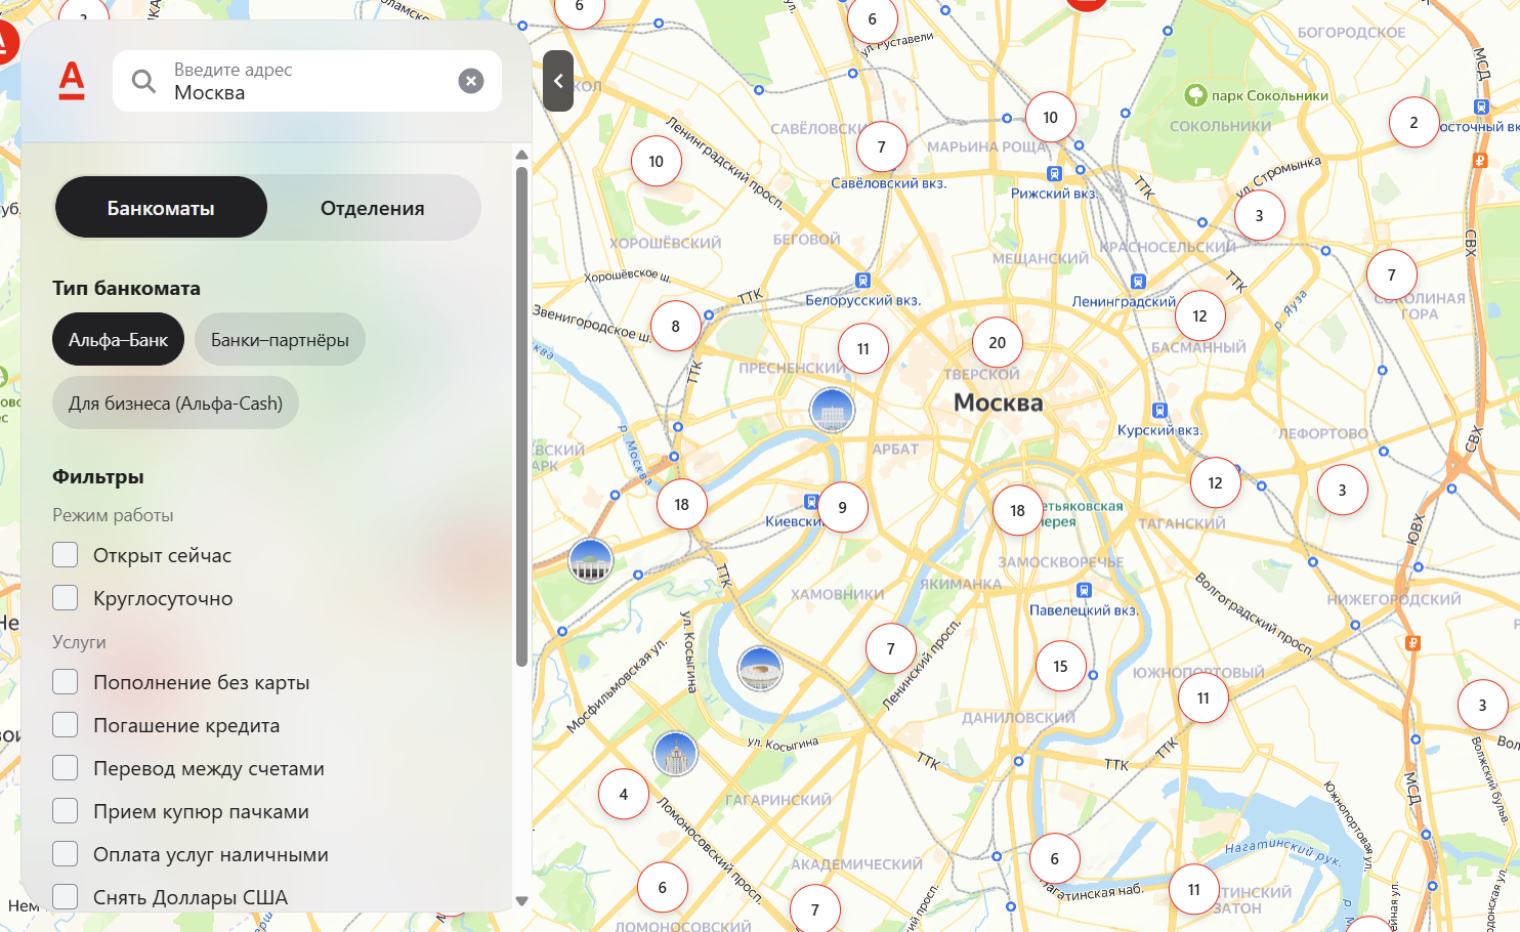Check Прием купюр пачками
The height and width of the screenshot is (932, 1520).
(65, 811)
